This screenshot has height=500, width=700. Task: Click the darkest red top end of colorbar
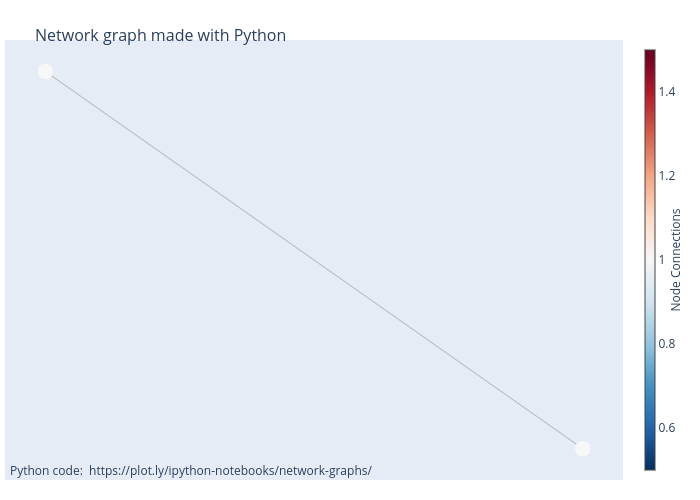[x=650, y=53]
